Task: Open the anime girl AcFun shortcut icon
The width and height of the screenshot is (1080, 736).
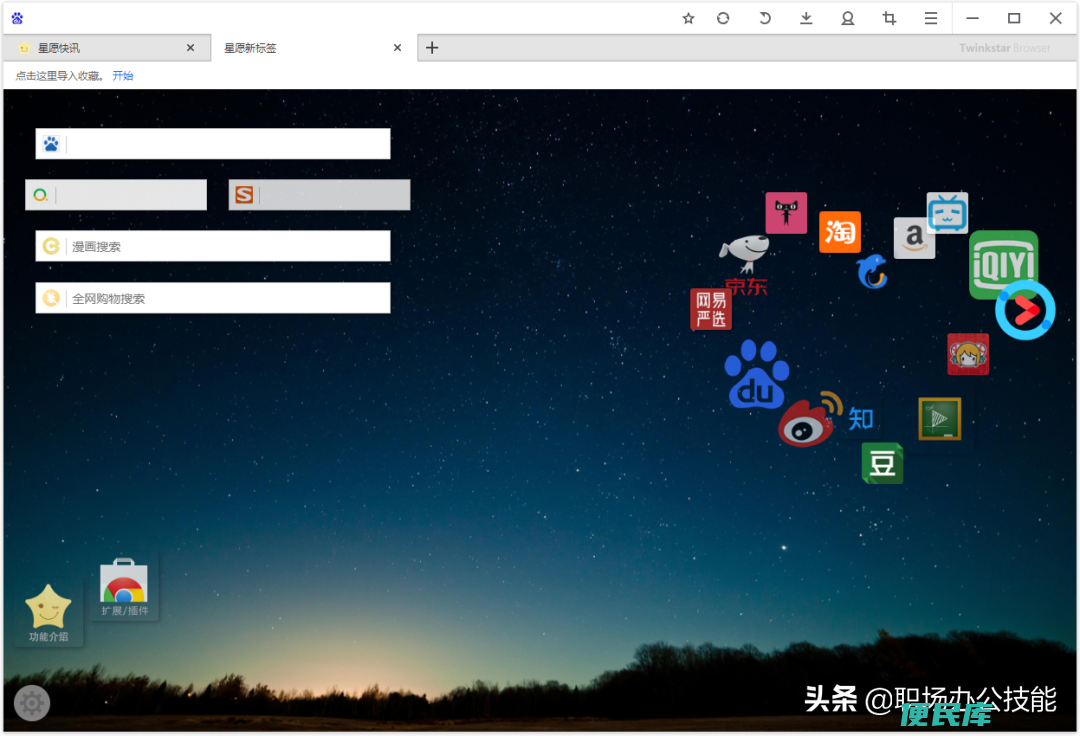Action: 968,354
